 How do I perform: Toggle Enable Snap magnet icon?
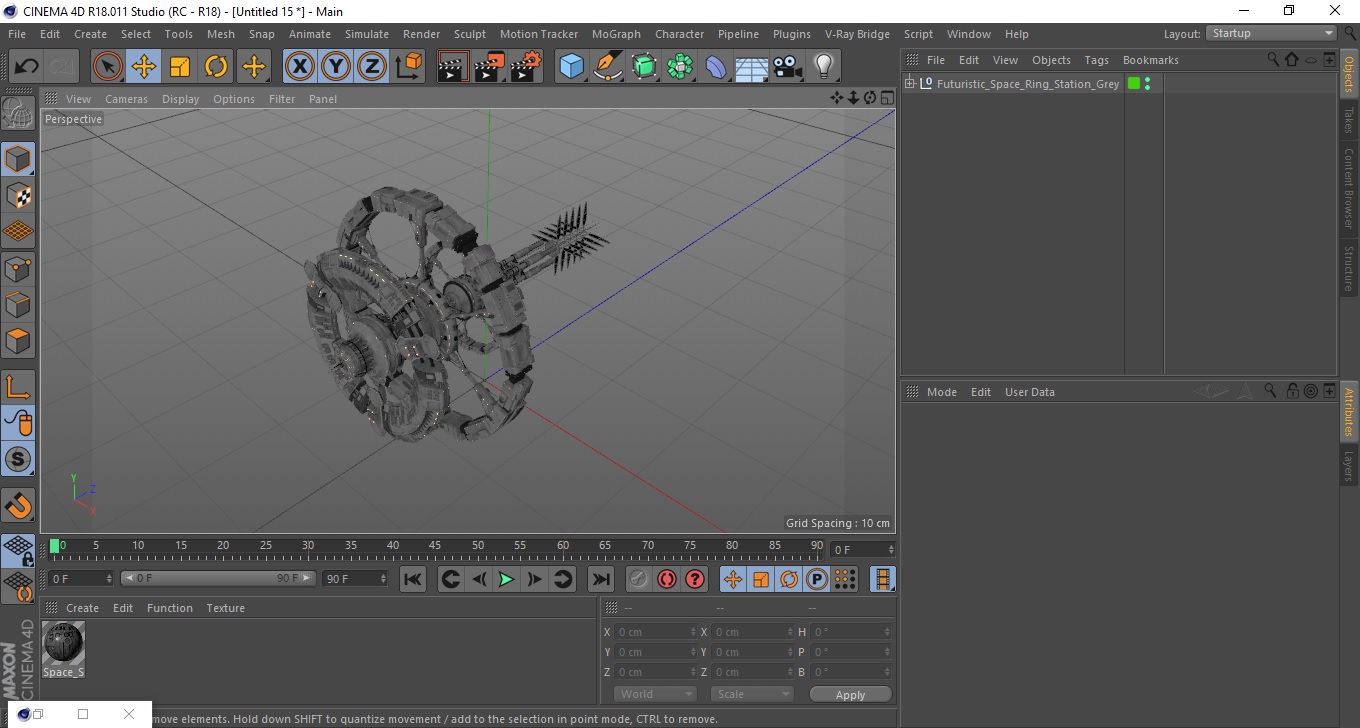(18, 505)
